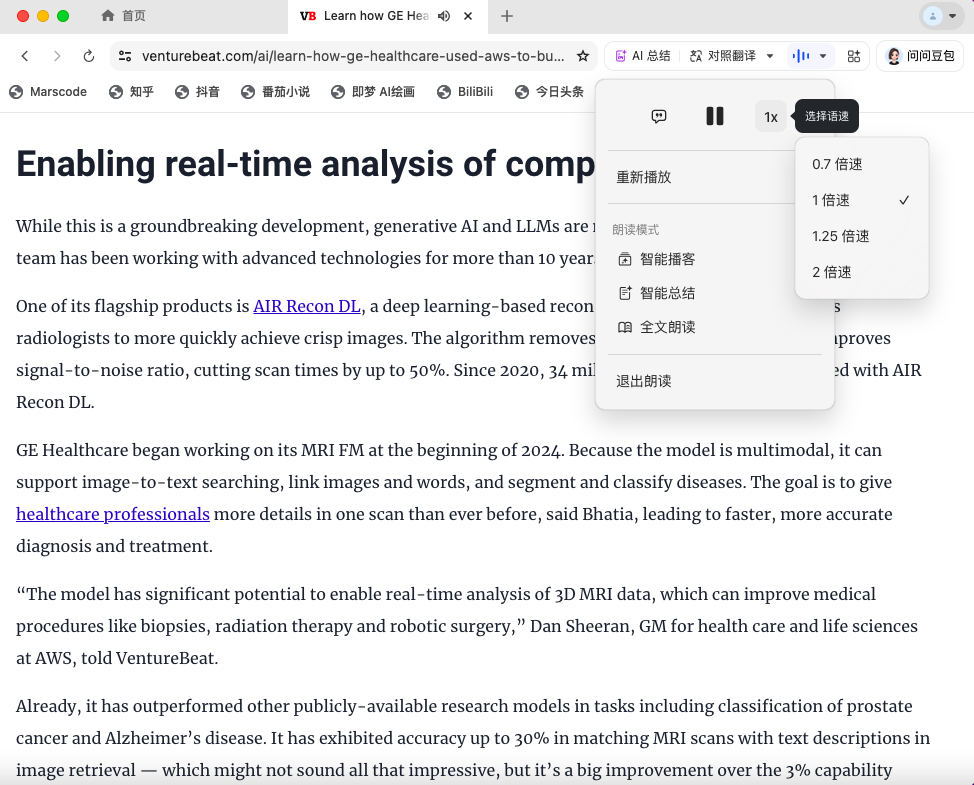Open the extensions grid icon
The image size is (974, 785).
(x=854, y=56)
